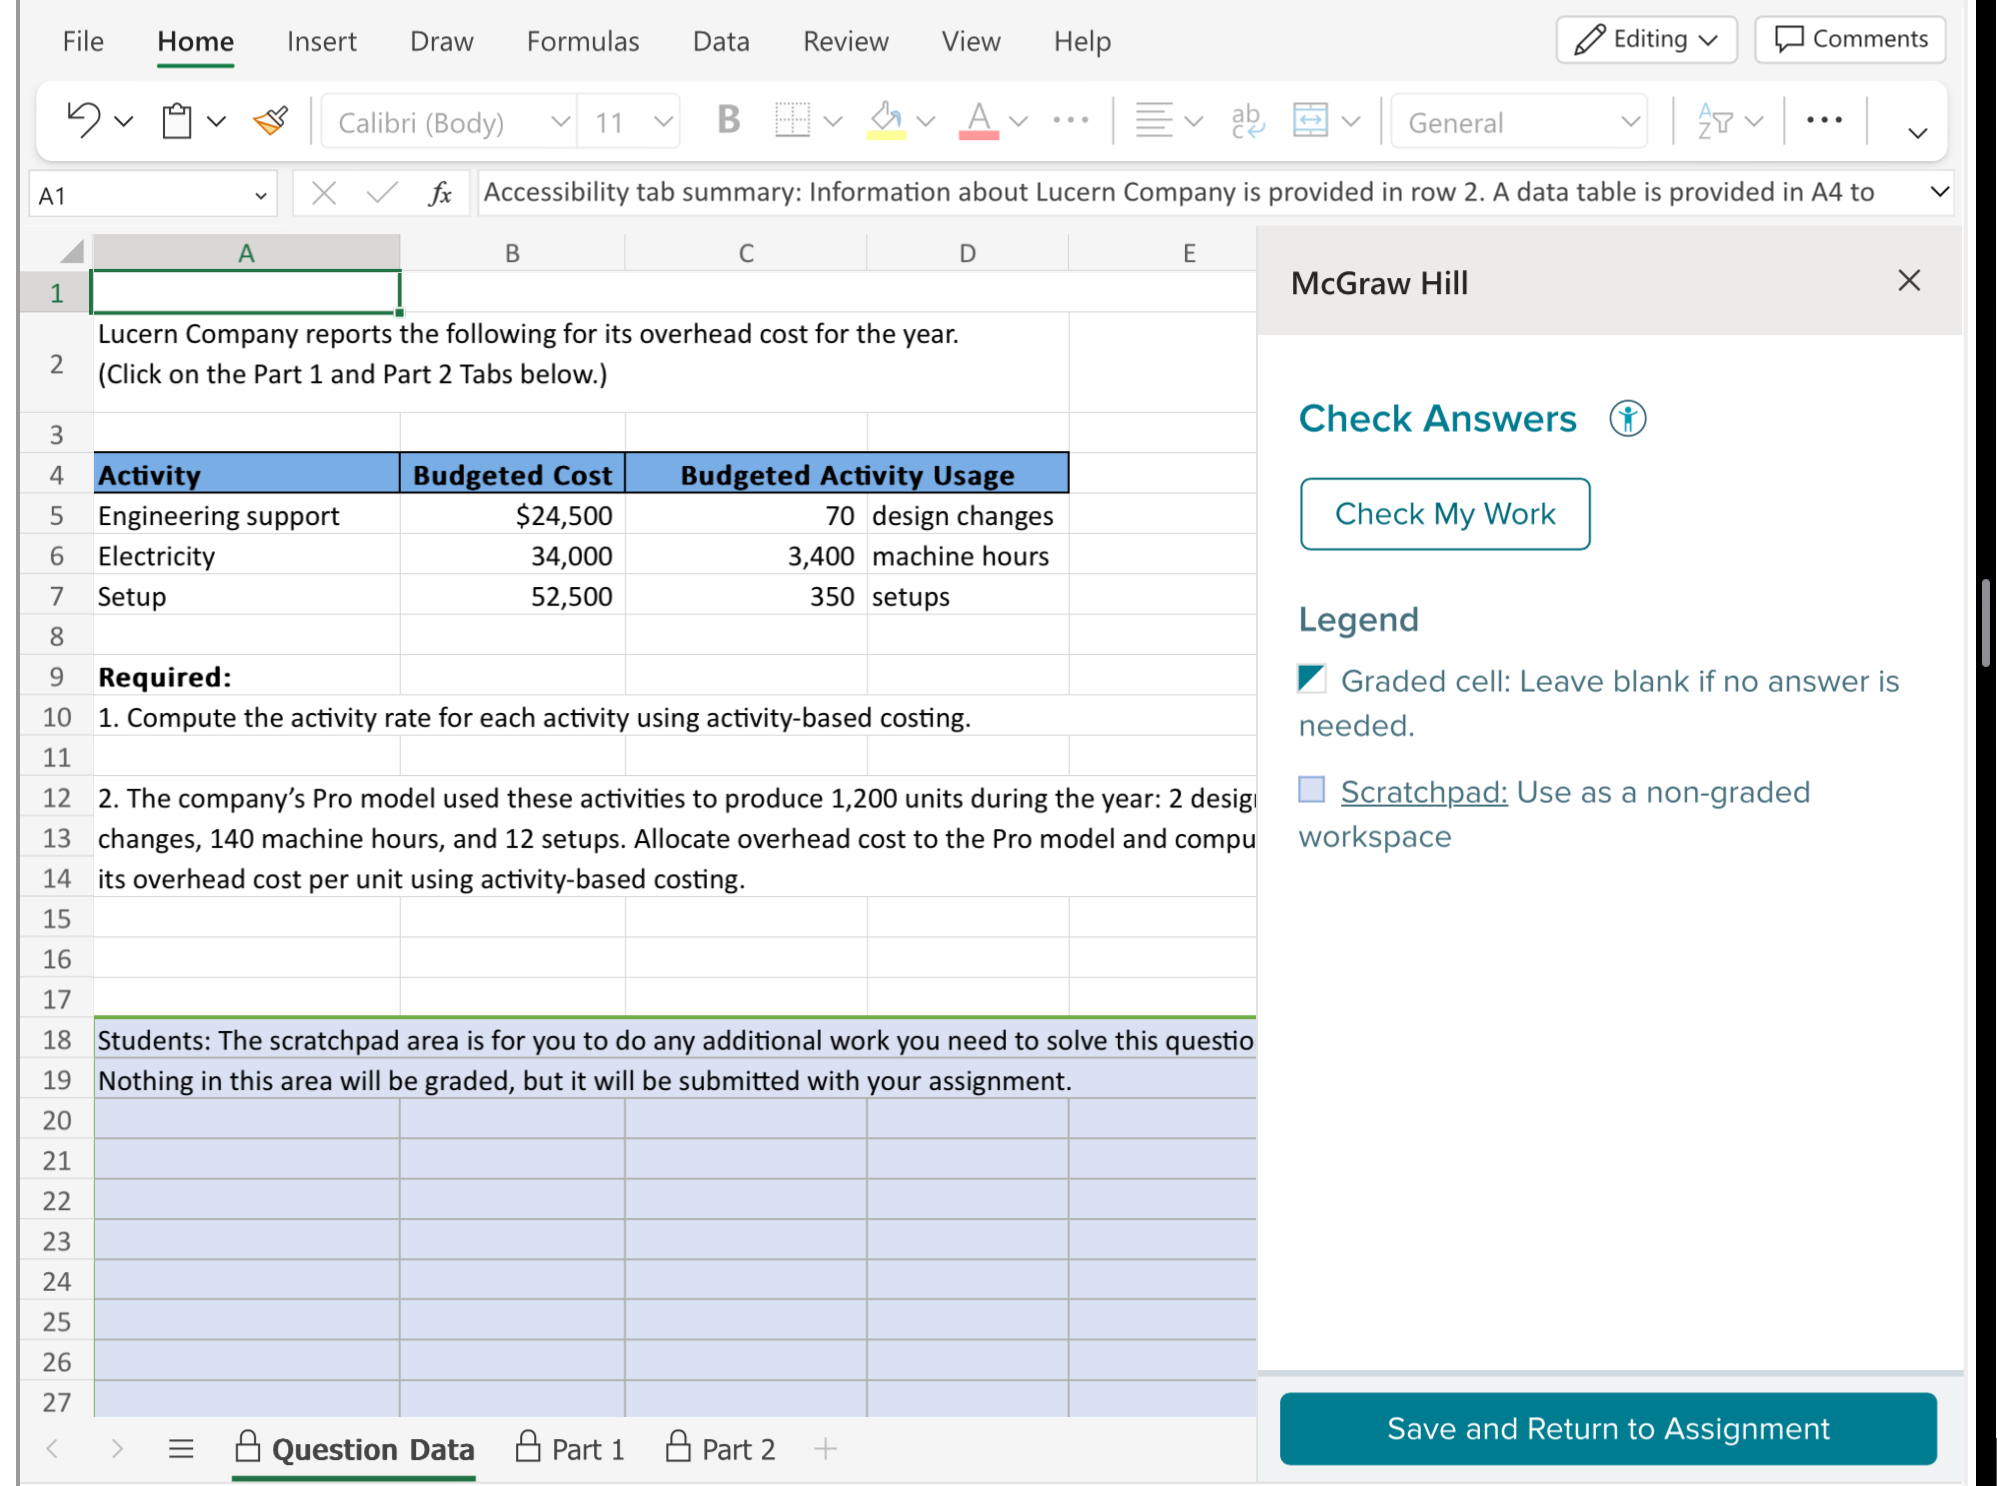Image resolution: width=1997 pixels, height=1486 pixels.
Task: Expand the Name Box dropdown
Action: [262, 194]
